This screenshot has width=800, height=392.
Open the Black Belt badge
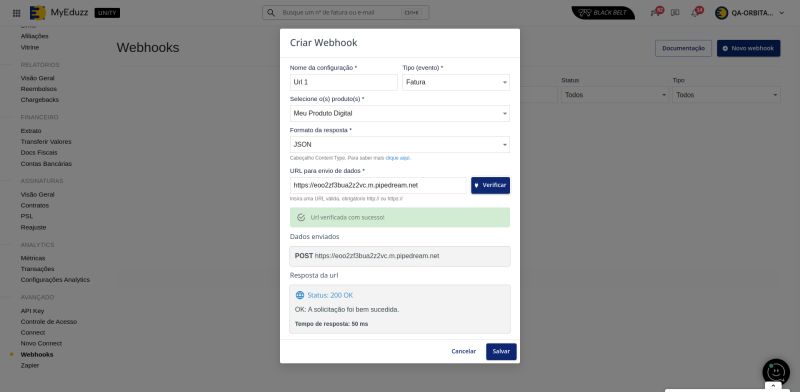[x=603, y=13]
